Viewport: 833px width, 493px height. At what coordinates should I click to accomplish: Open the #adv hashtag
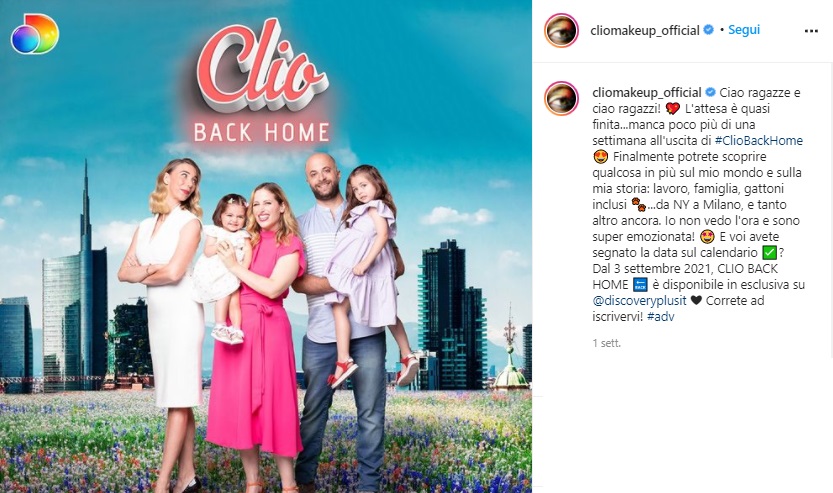[660, 317]
